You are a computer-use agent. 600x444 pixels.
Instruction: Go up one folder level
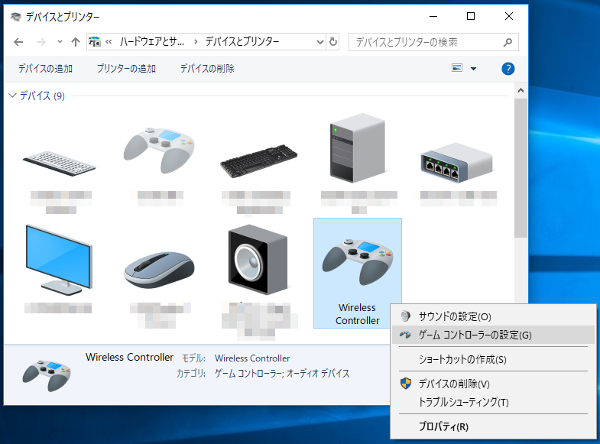76,42
